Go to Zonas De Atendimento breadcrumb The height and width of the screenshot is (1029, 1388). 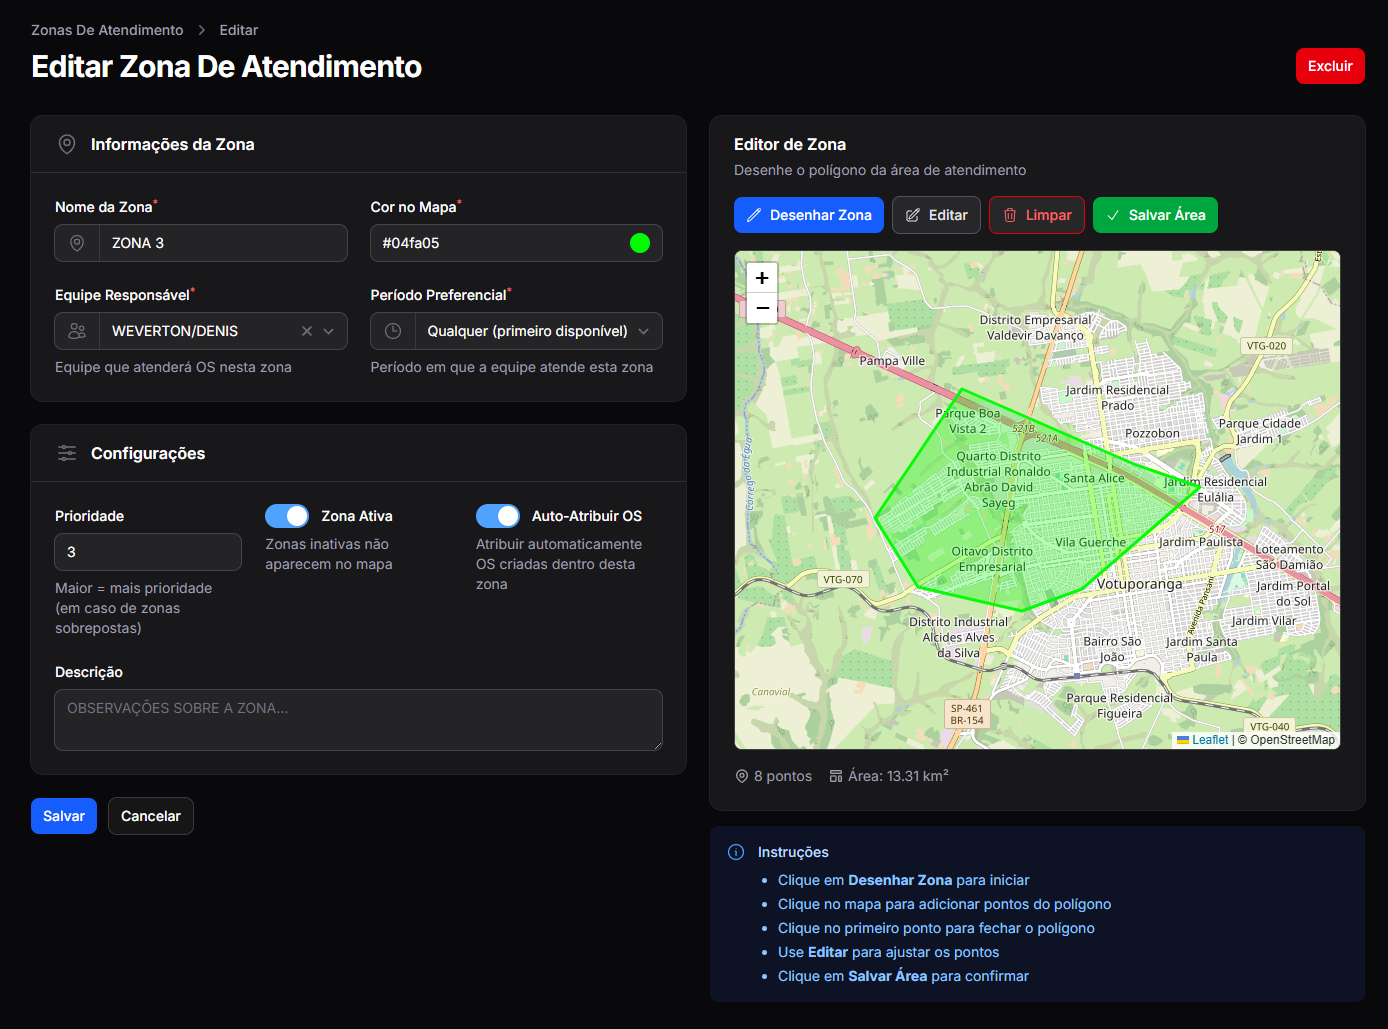(107, 30)
